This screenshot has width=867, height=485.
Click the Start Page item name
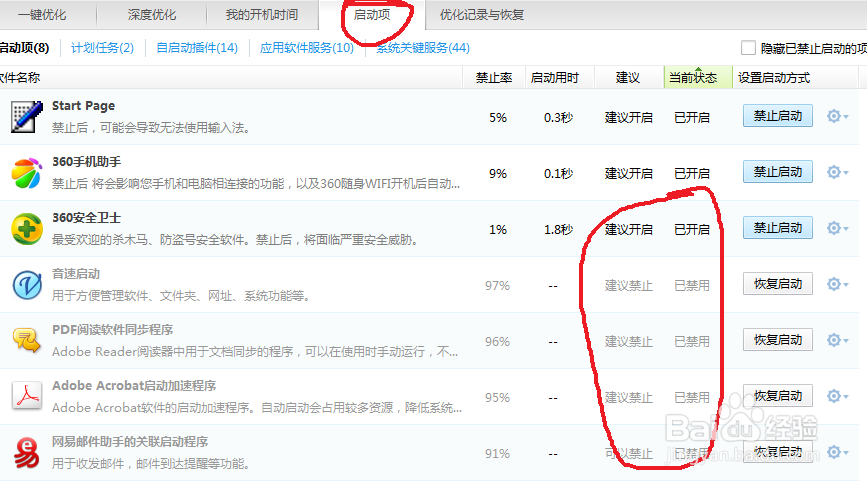coord(83,106)
